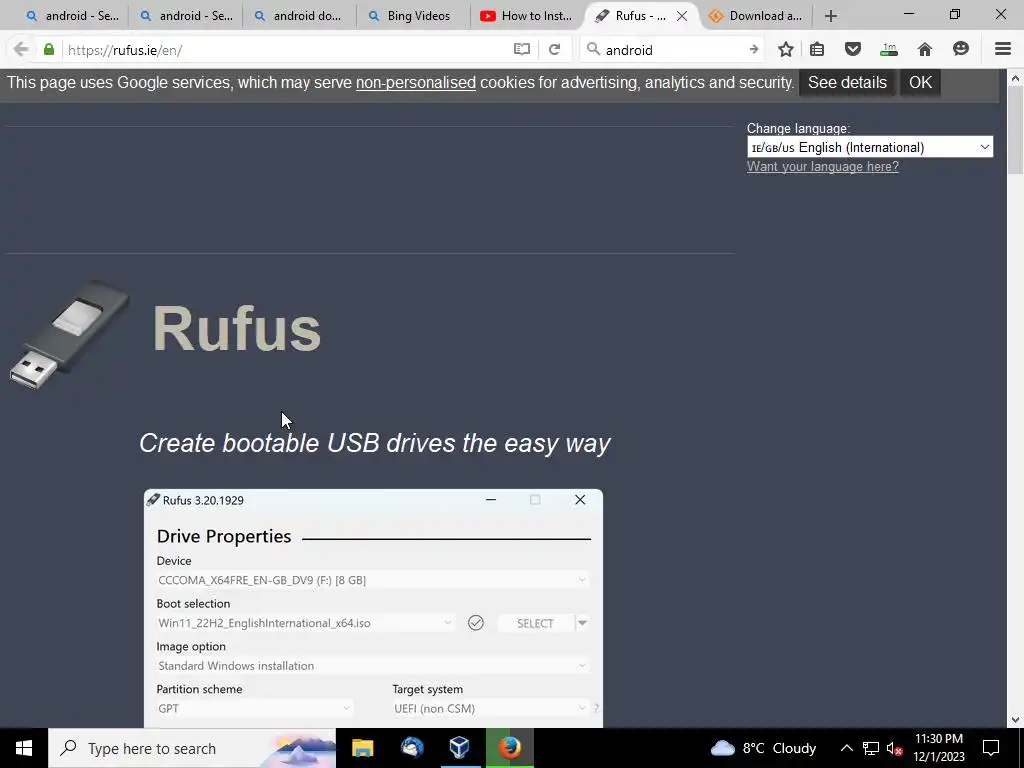Viewport: 1024px width, 768px height.
Task: Open Thunderbird from the taskbar
Action: tap(412, 748)
